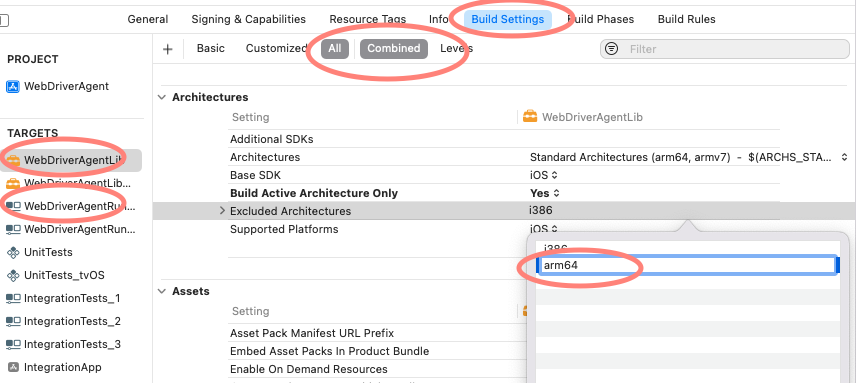This screenshot has height=383, width=856.
Task: Click the WebDriverAgent project blueprint icon
Action: click(x=13, y=86)
